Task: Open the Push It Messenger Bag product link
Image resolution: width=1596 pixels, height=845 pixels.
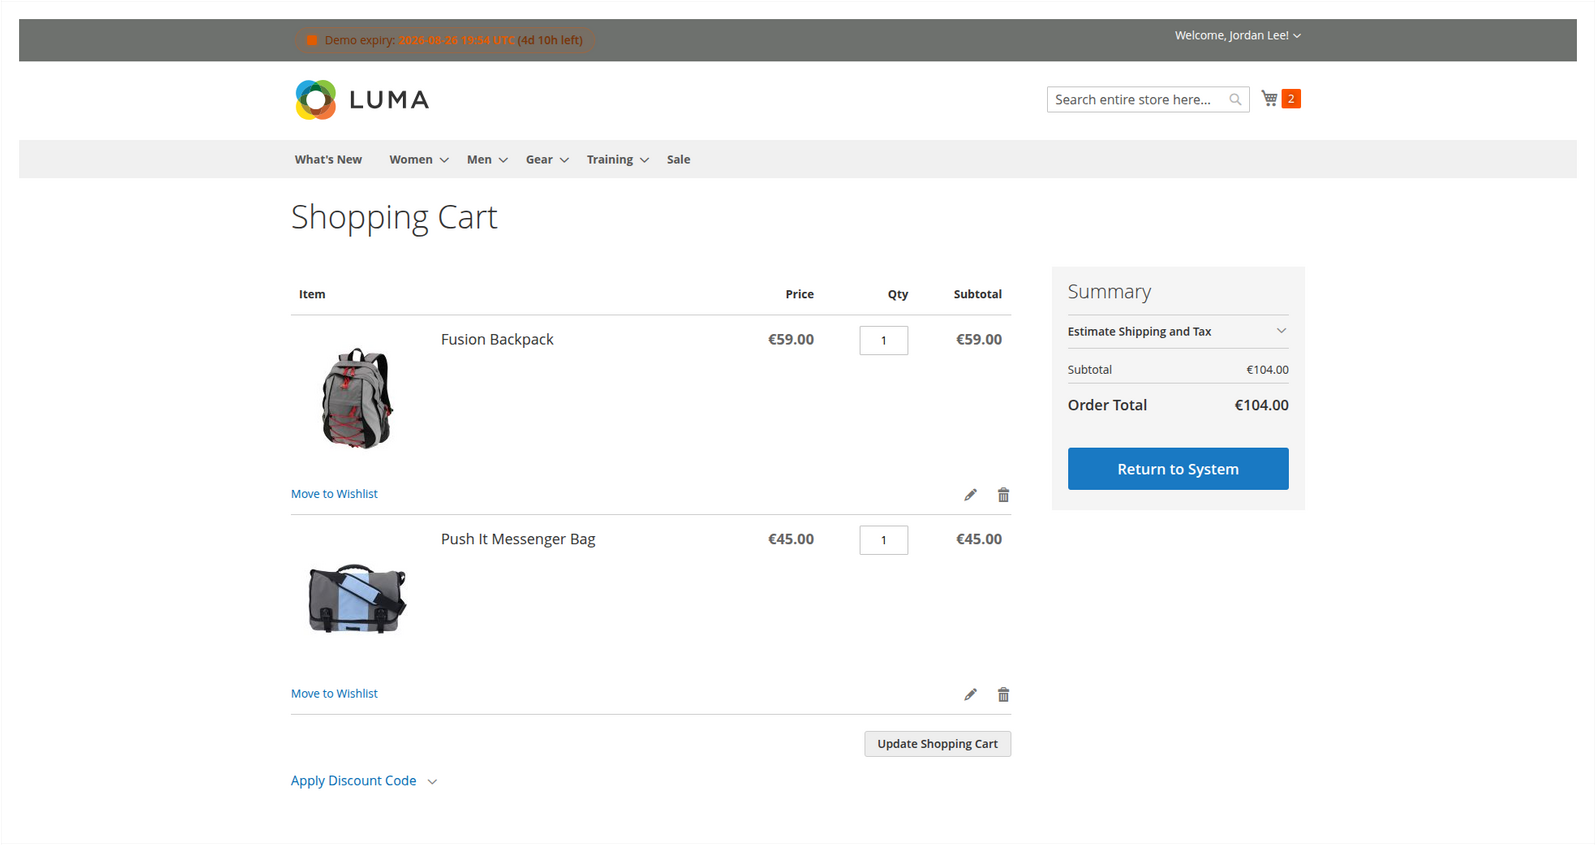Action: coord(518,540)
